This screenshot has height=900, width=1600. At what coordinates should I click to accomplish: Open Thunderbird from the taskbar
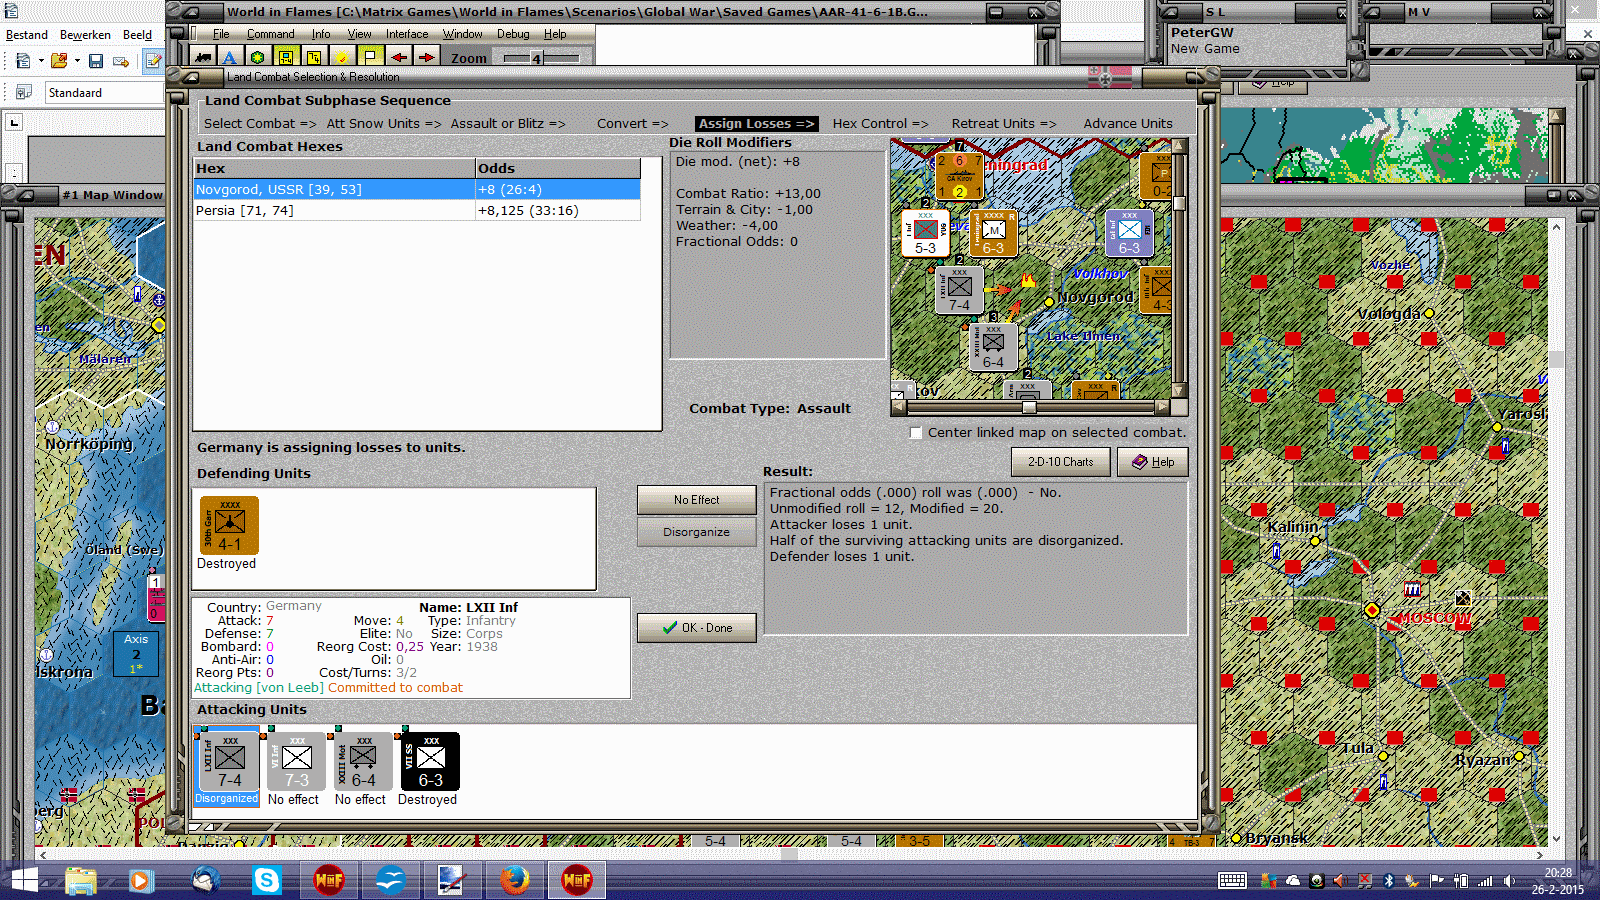(x=205, y=880)
